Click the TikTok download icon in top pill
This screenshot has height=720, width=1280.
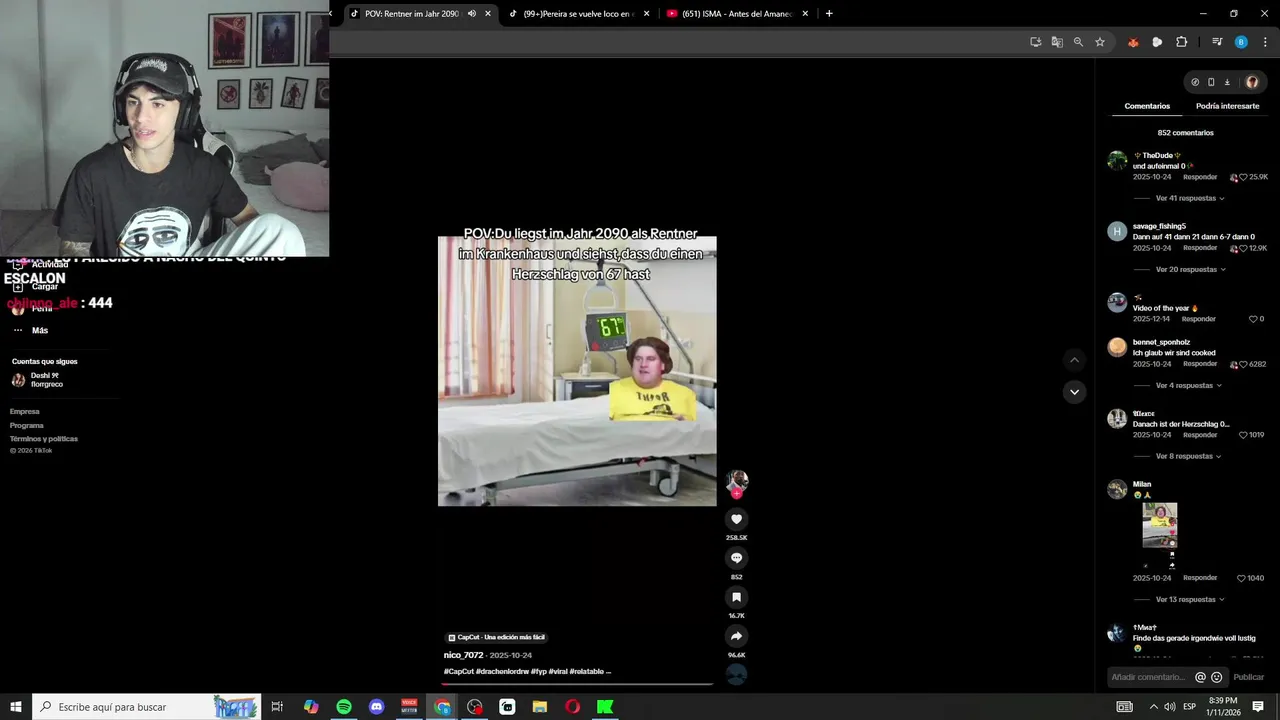1227,82
